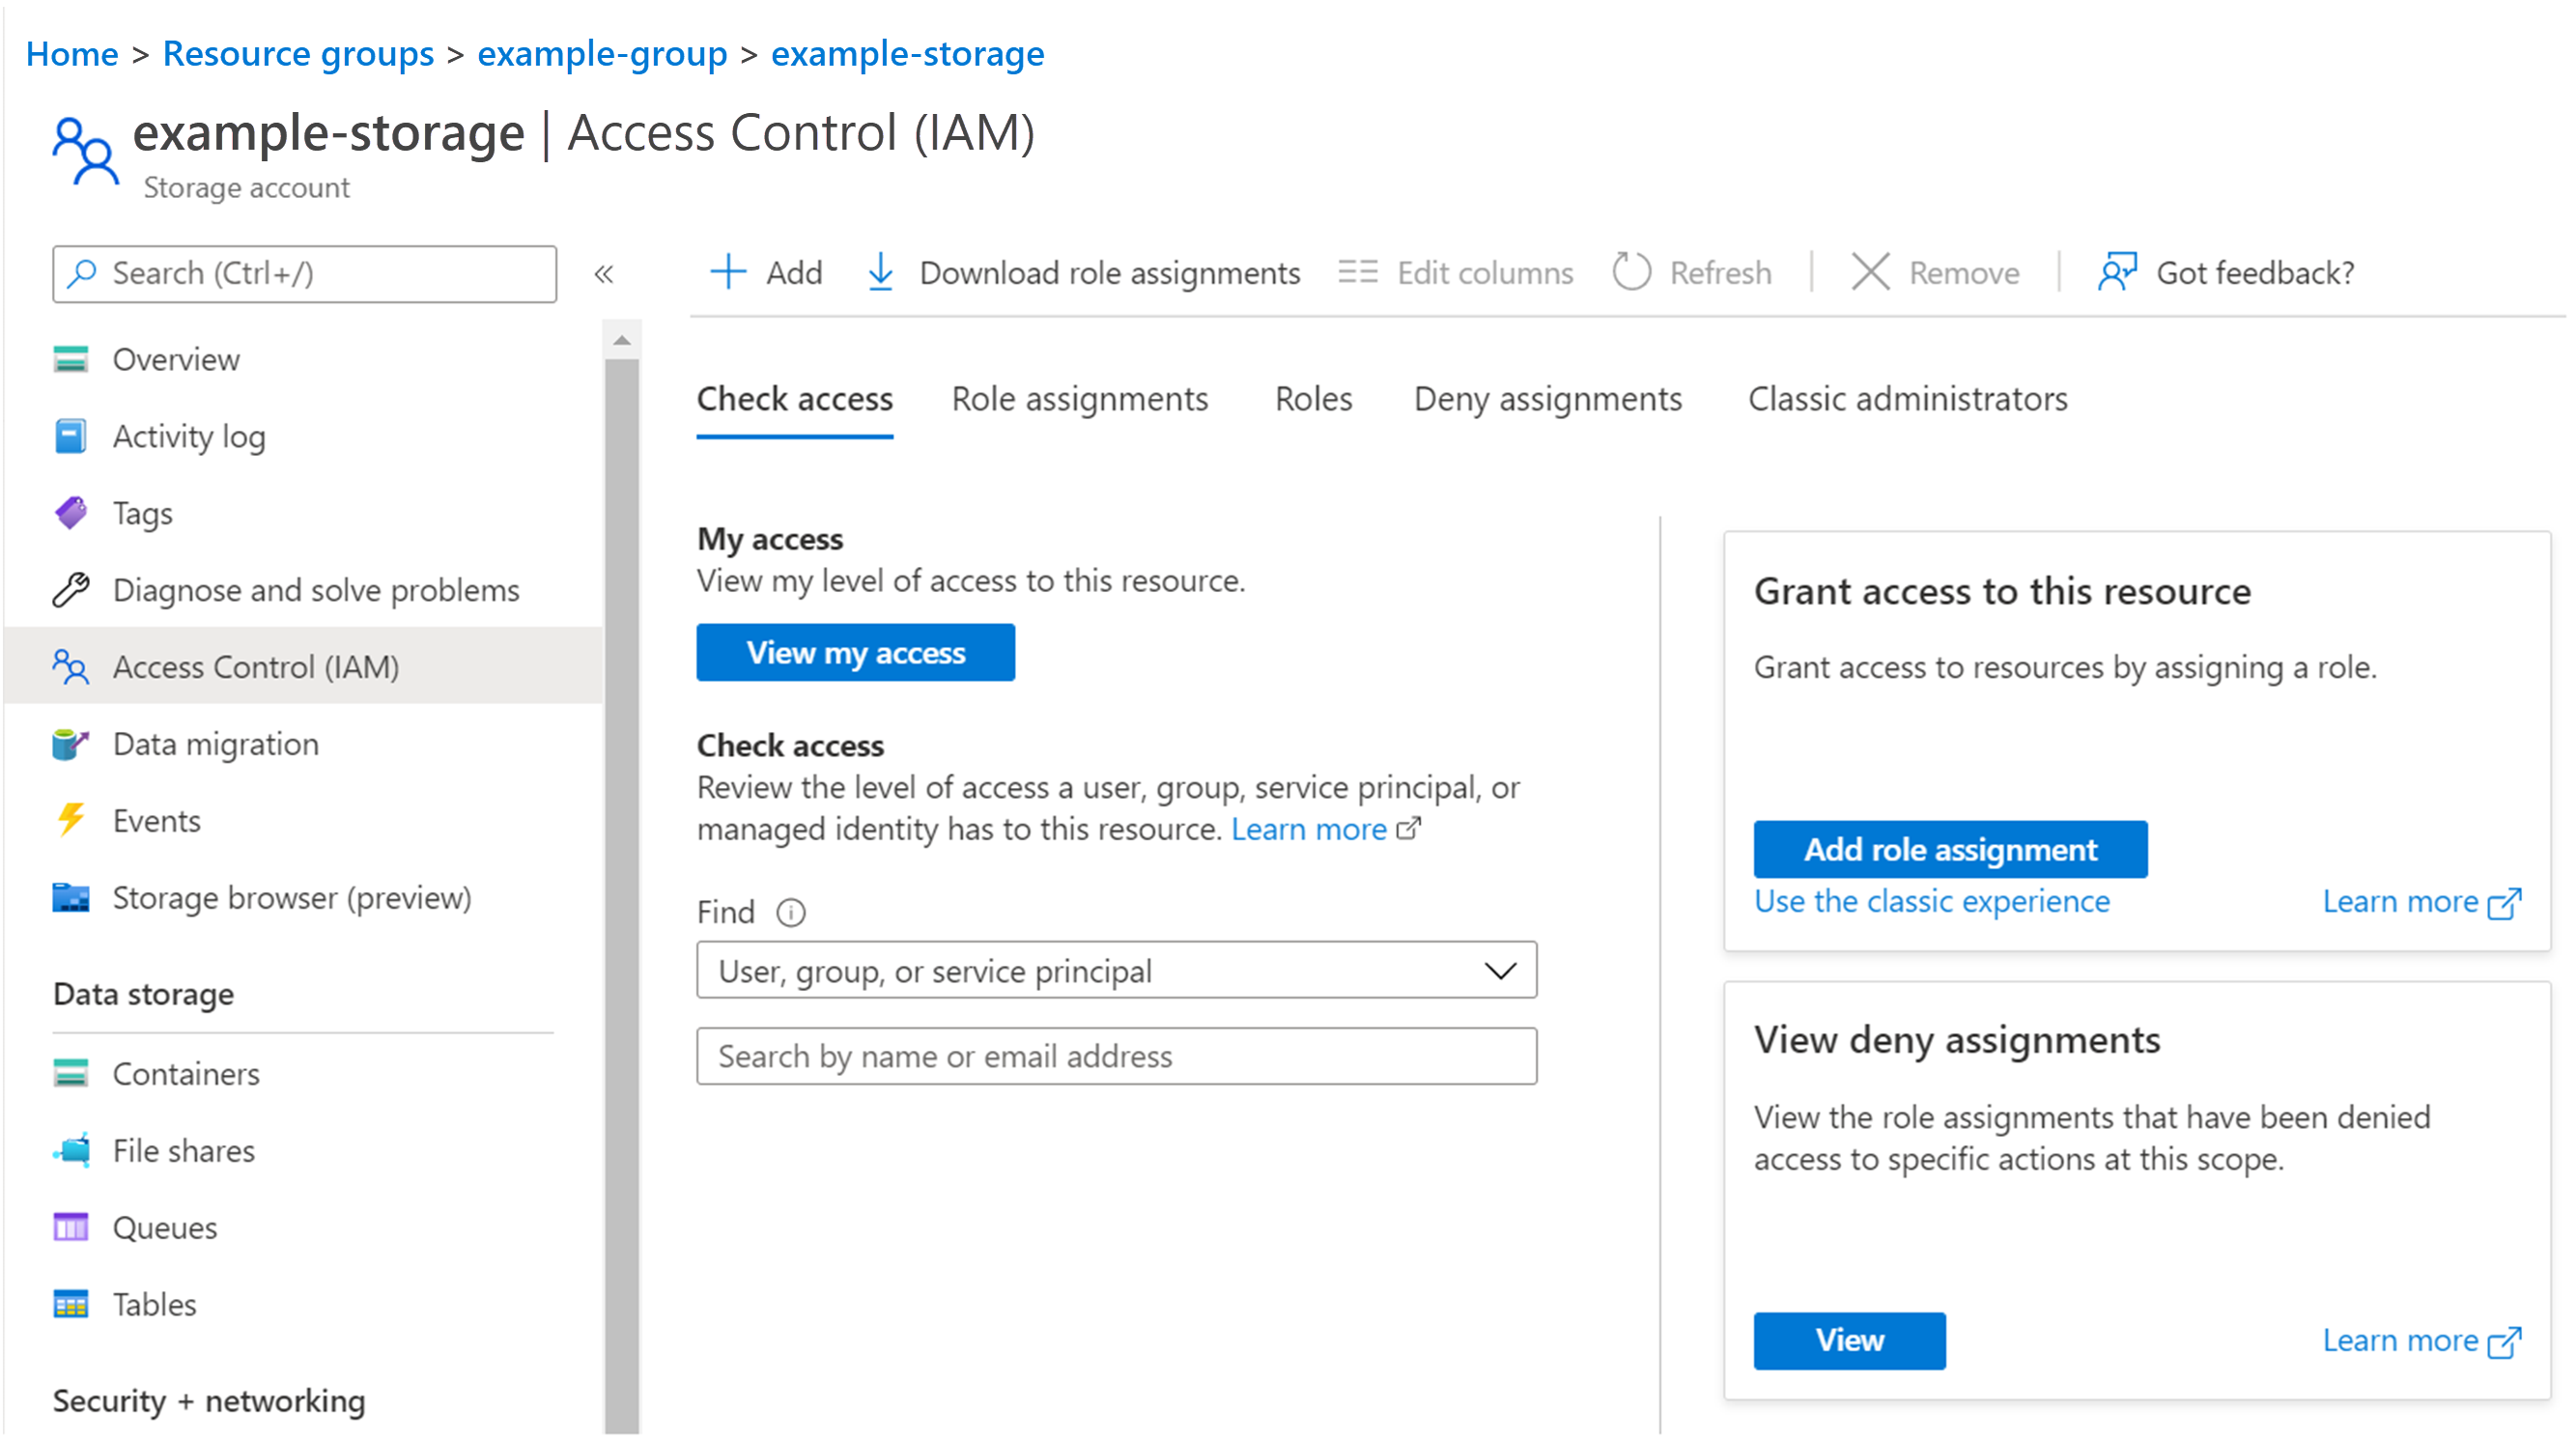Click the Got feedback? label
This screenshot has width=2576, height=1439.
point(2255,273)
